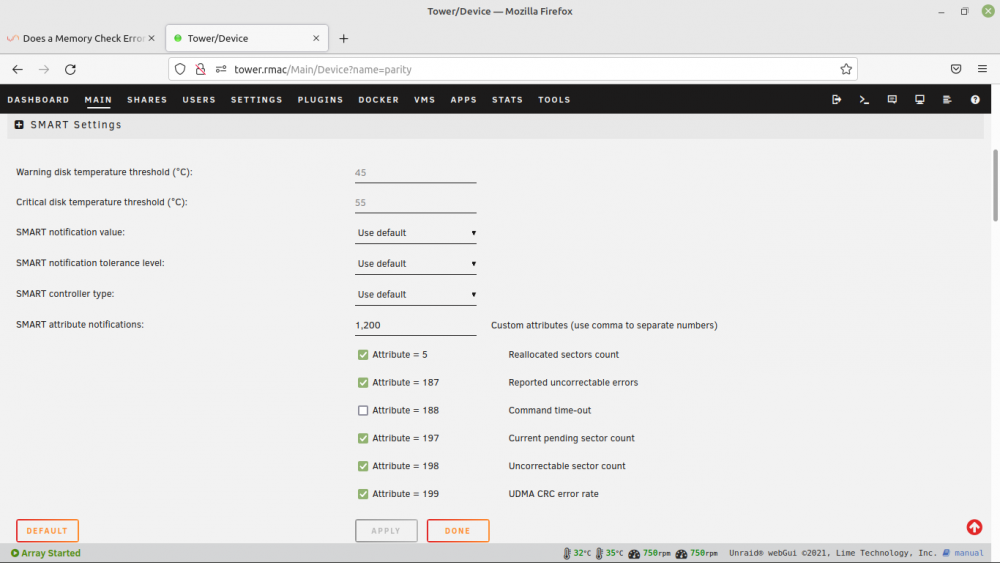The width and height of the screenshot is (1000, 563).
Task: Enable Attribute = 188 checkbox
Action: click(363, 411)
